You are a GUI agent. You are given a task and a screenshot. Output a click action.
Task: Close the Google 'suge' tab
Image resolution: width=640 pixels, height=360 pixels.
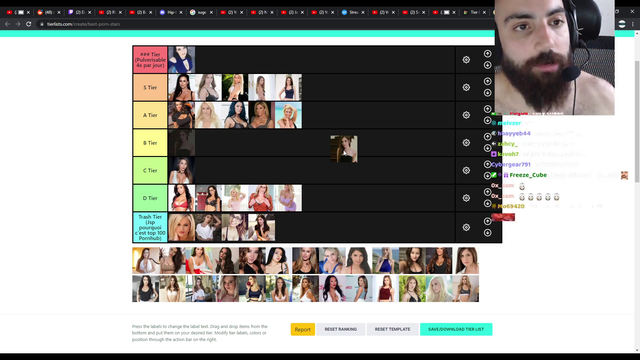pyautogui.click(x=211, y=13)
